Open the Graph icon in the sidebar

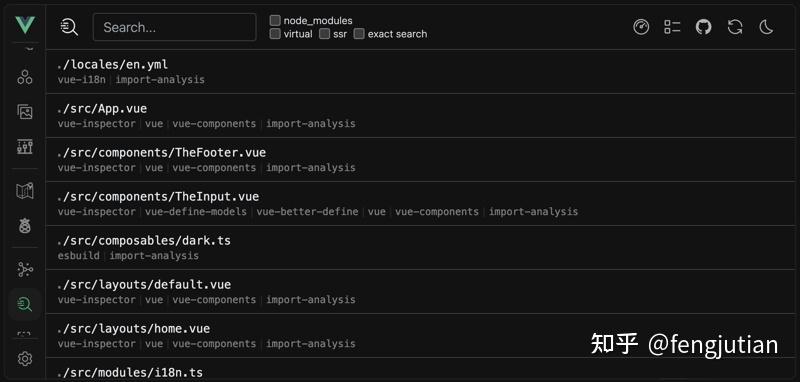coord(24,269)
